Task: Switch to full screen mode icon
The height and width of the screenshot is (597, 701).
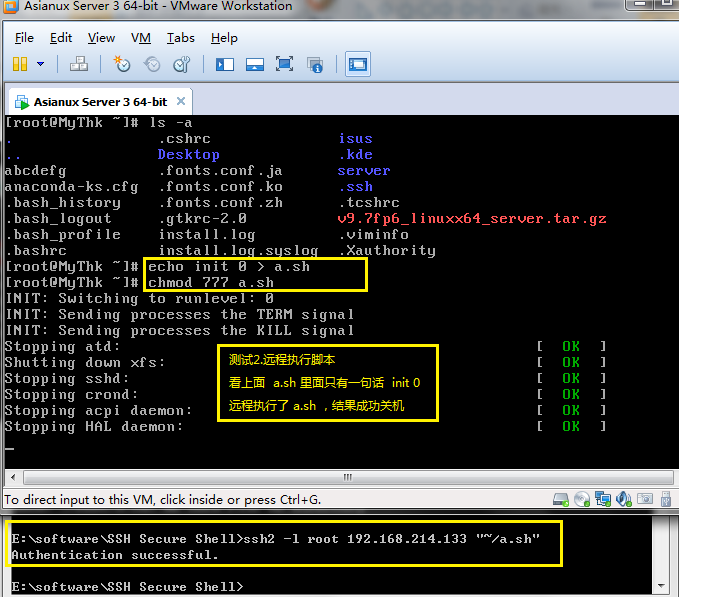Action: 284,64
